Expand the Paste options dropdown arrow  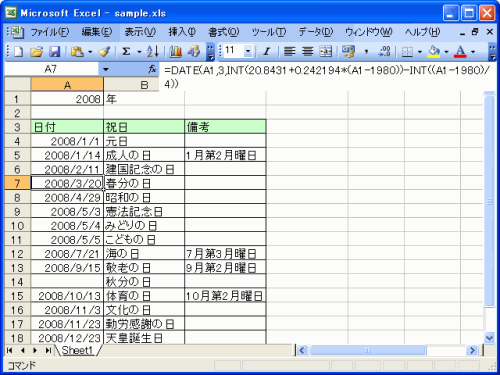coord(90,52)
